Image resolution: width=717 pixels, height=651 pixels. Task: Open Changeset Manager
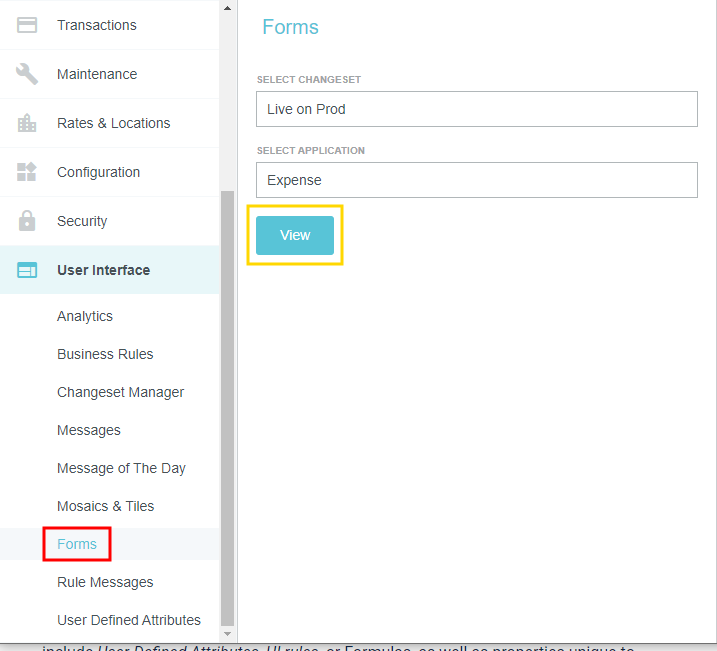coord(120,392)
